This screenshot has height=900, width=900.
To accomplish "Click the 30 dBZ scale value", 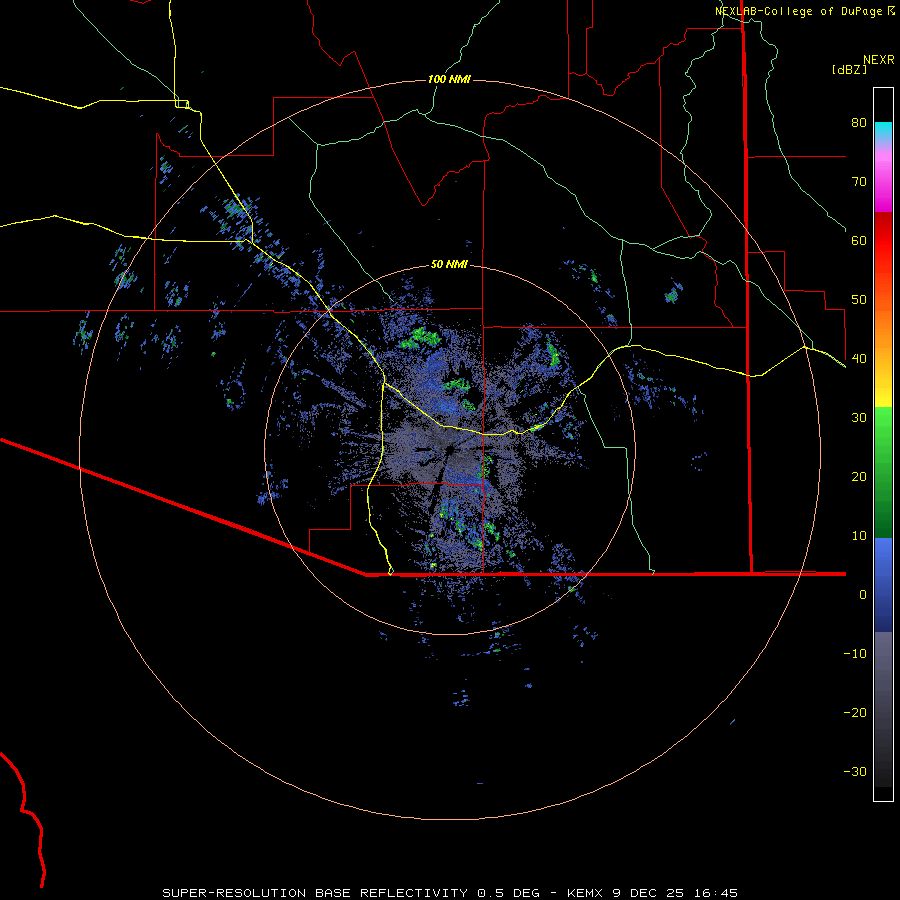I will coord(859,418).
